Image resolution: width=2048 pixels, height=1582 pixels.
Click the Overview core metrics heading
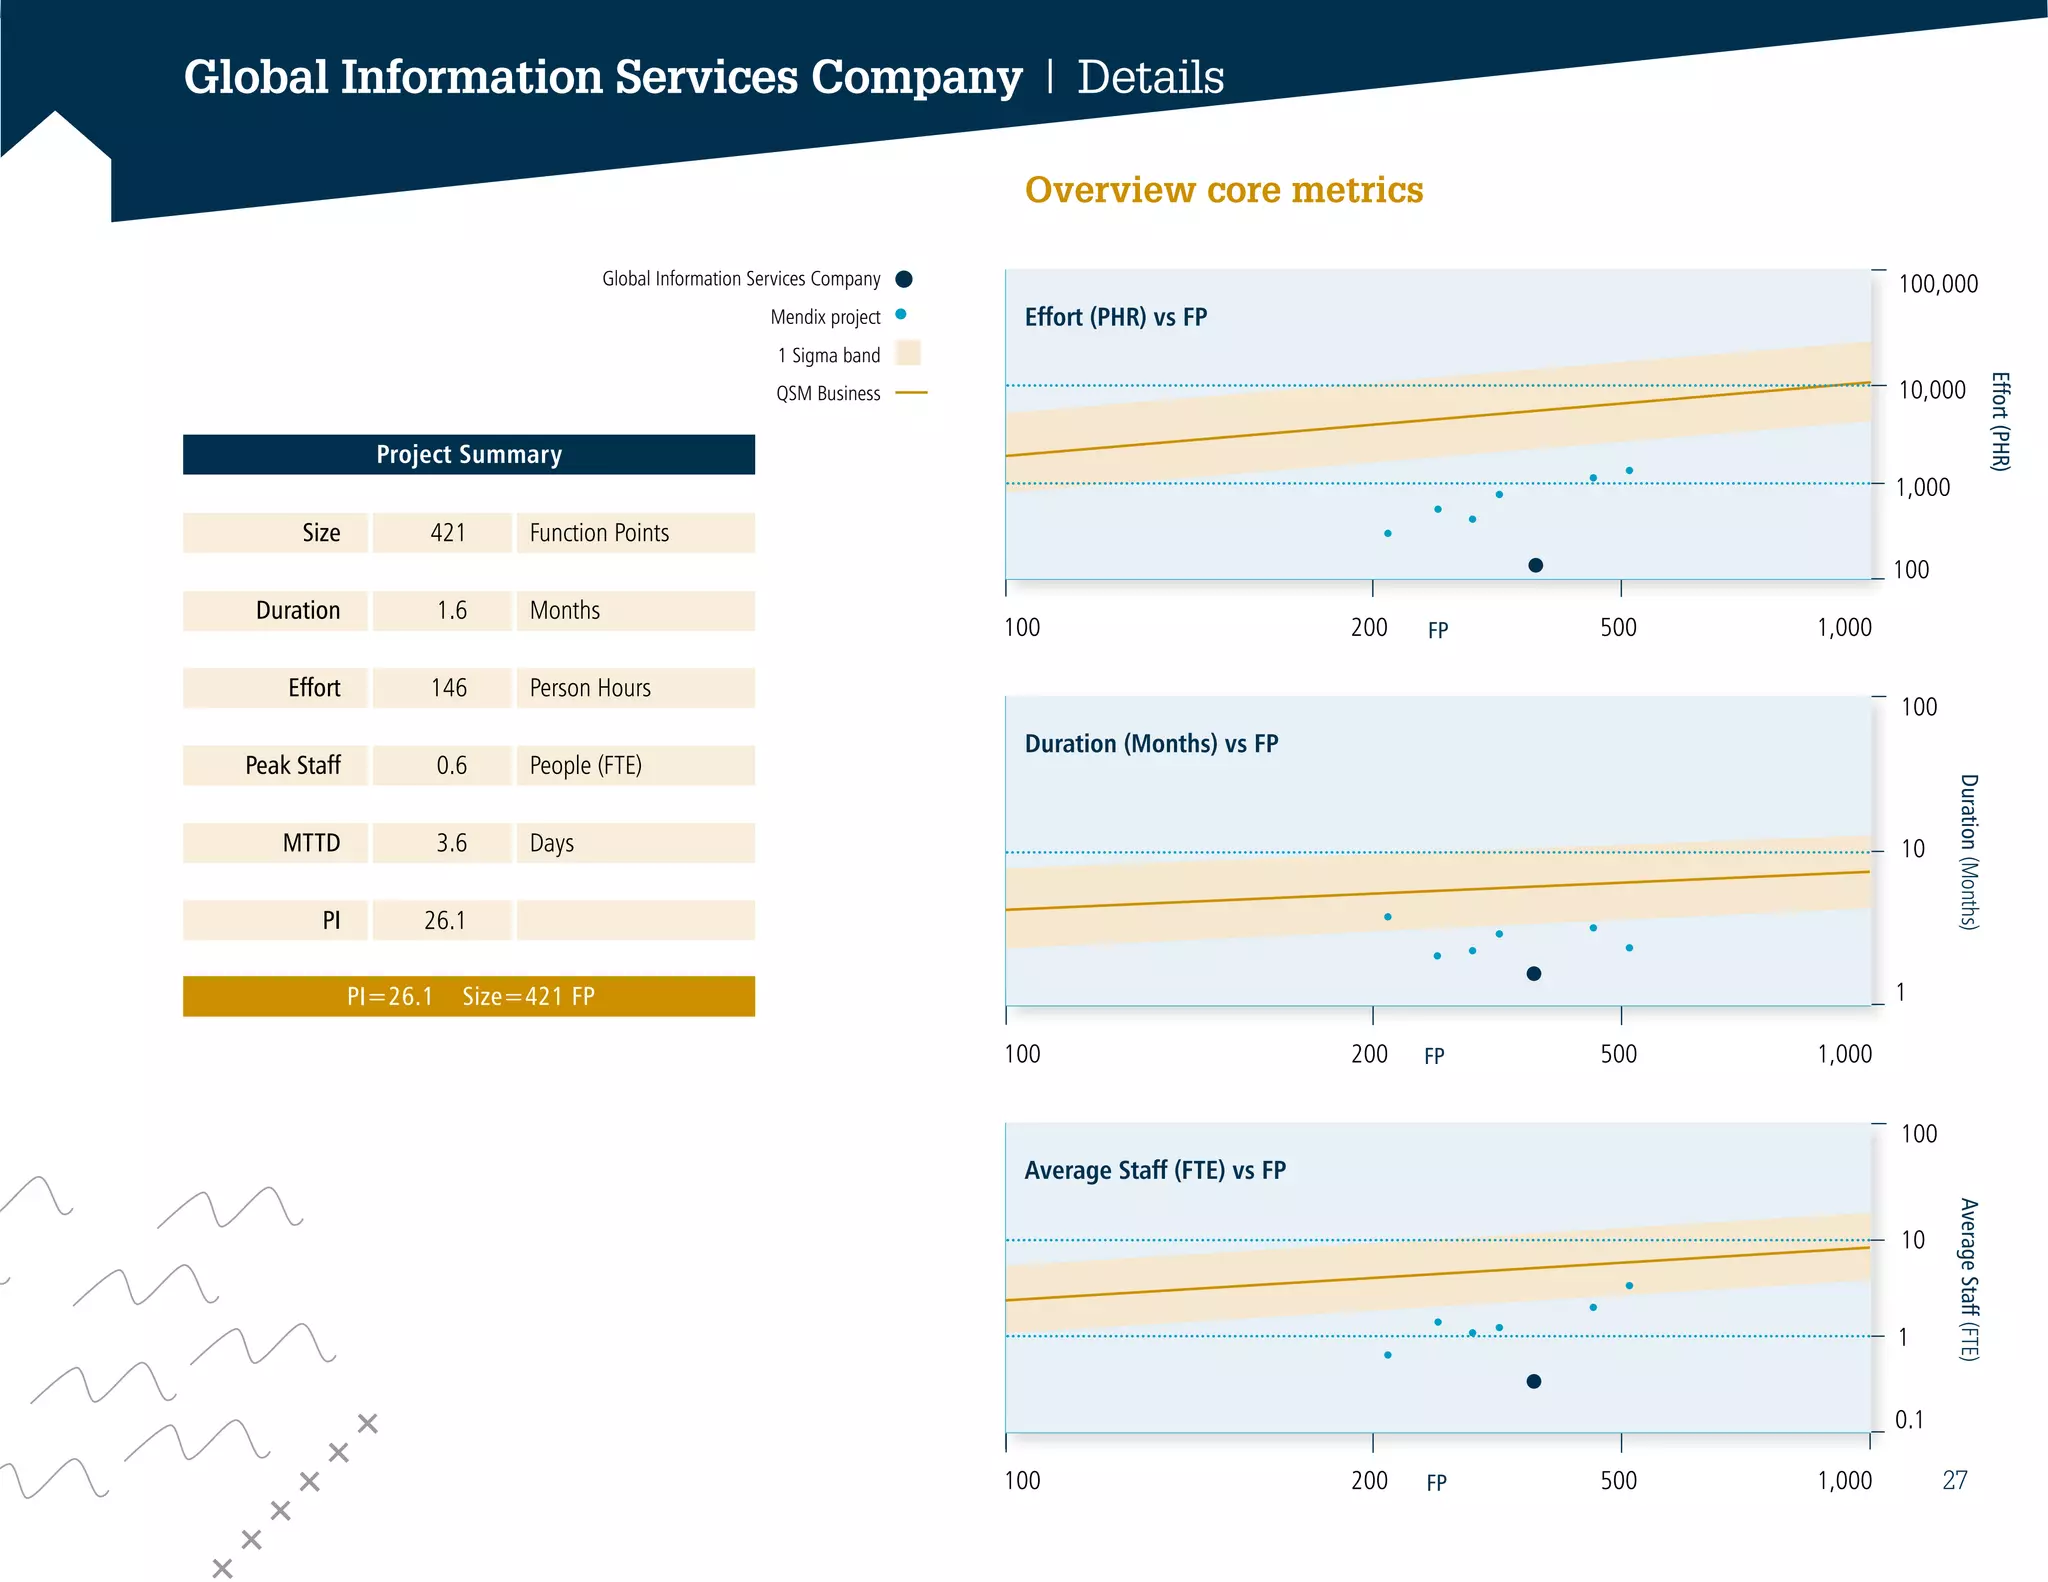click(x=1224, y=190)
